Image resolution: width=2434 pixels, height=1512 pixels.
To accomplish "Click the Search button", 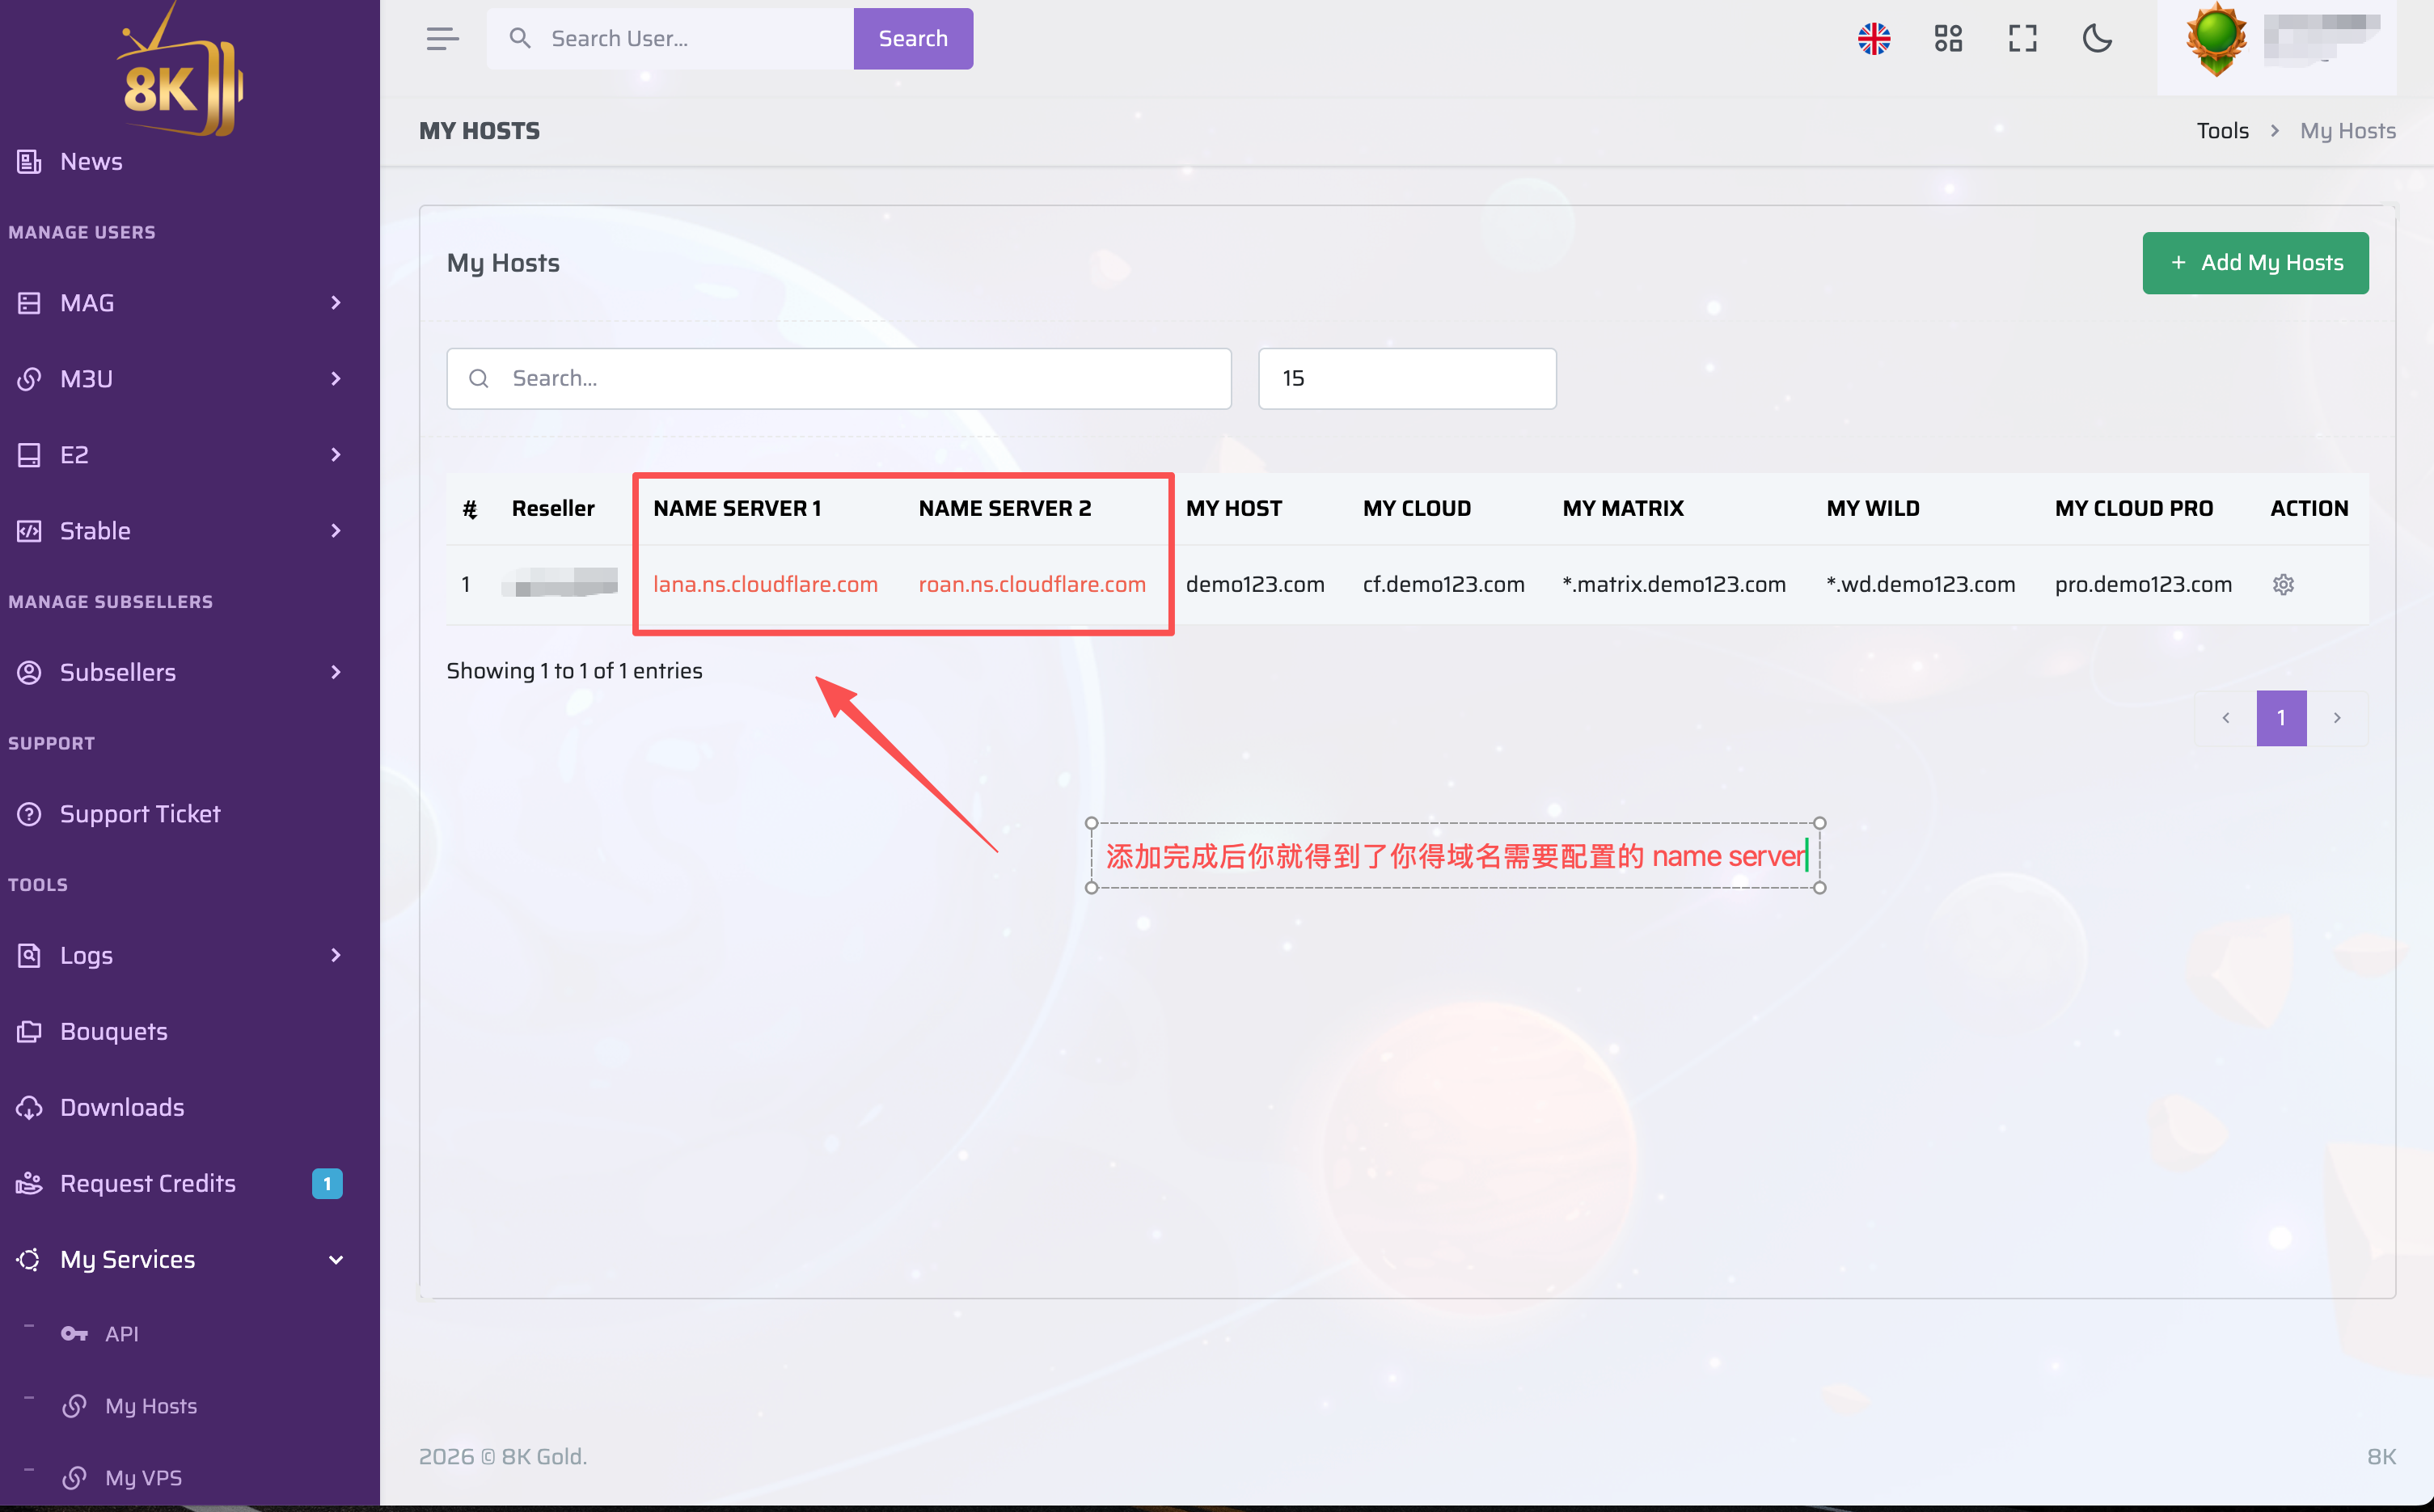I will tap(913, 39).
